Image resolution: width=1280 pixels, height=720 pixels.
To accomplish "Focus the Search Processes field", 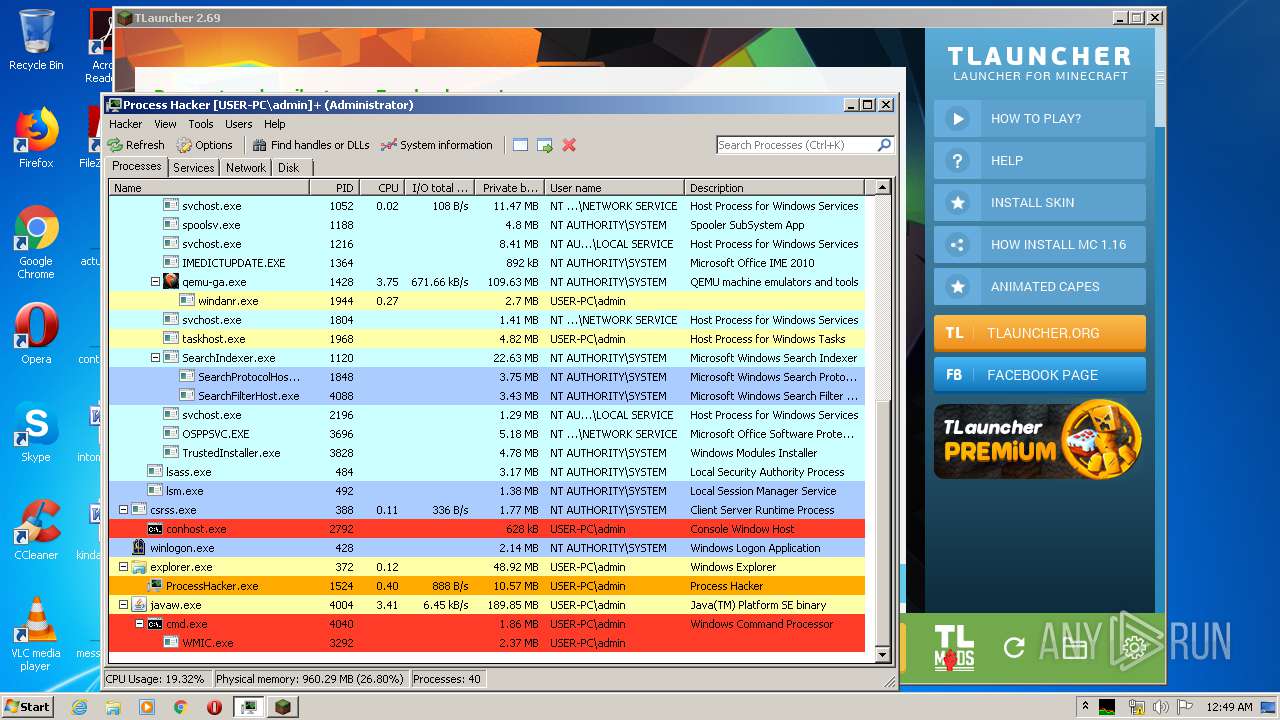I will (796, 145).
